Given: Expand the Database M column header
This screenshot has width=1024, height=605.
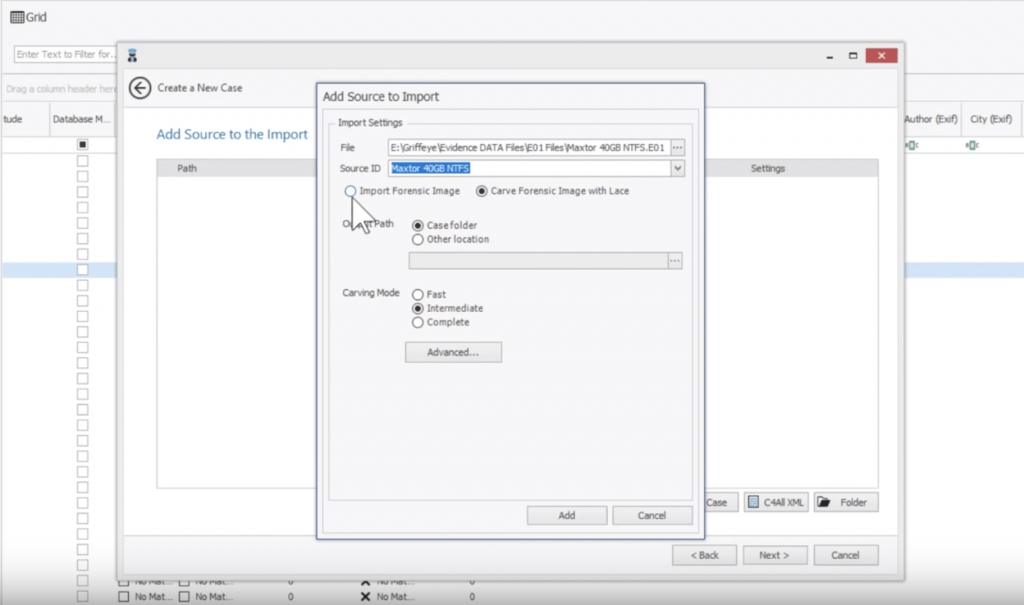Looking at the screenshot, I should tap(80, 118).
